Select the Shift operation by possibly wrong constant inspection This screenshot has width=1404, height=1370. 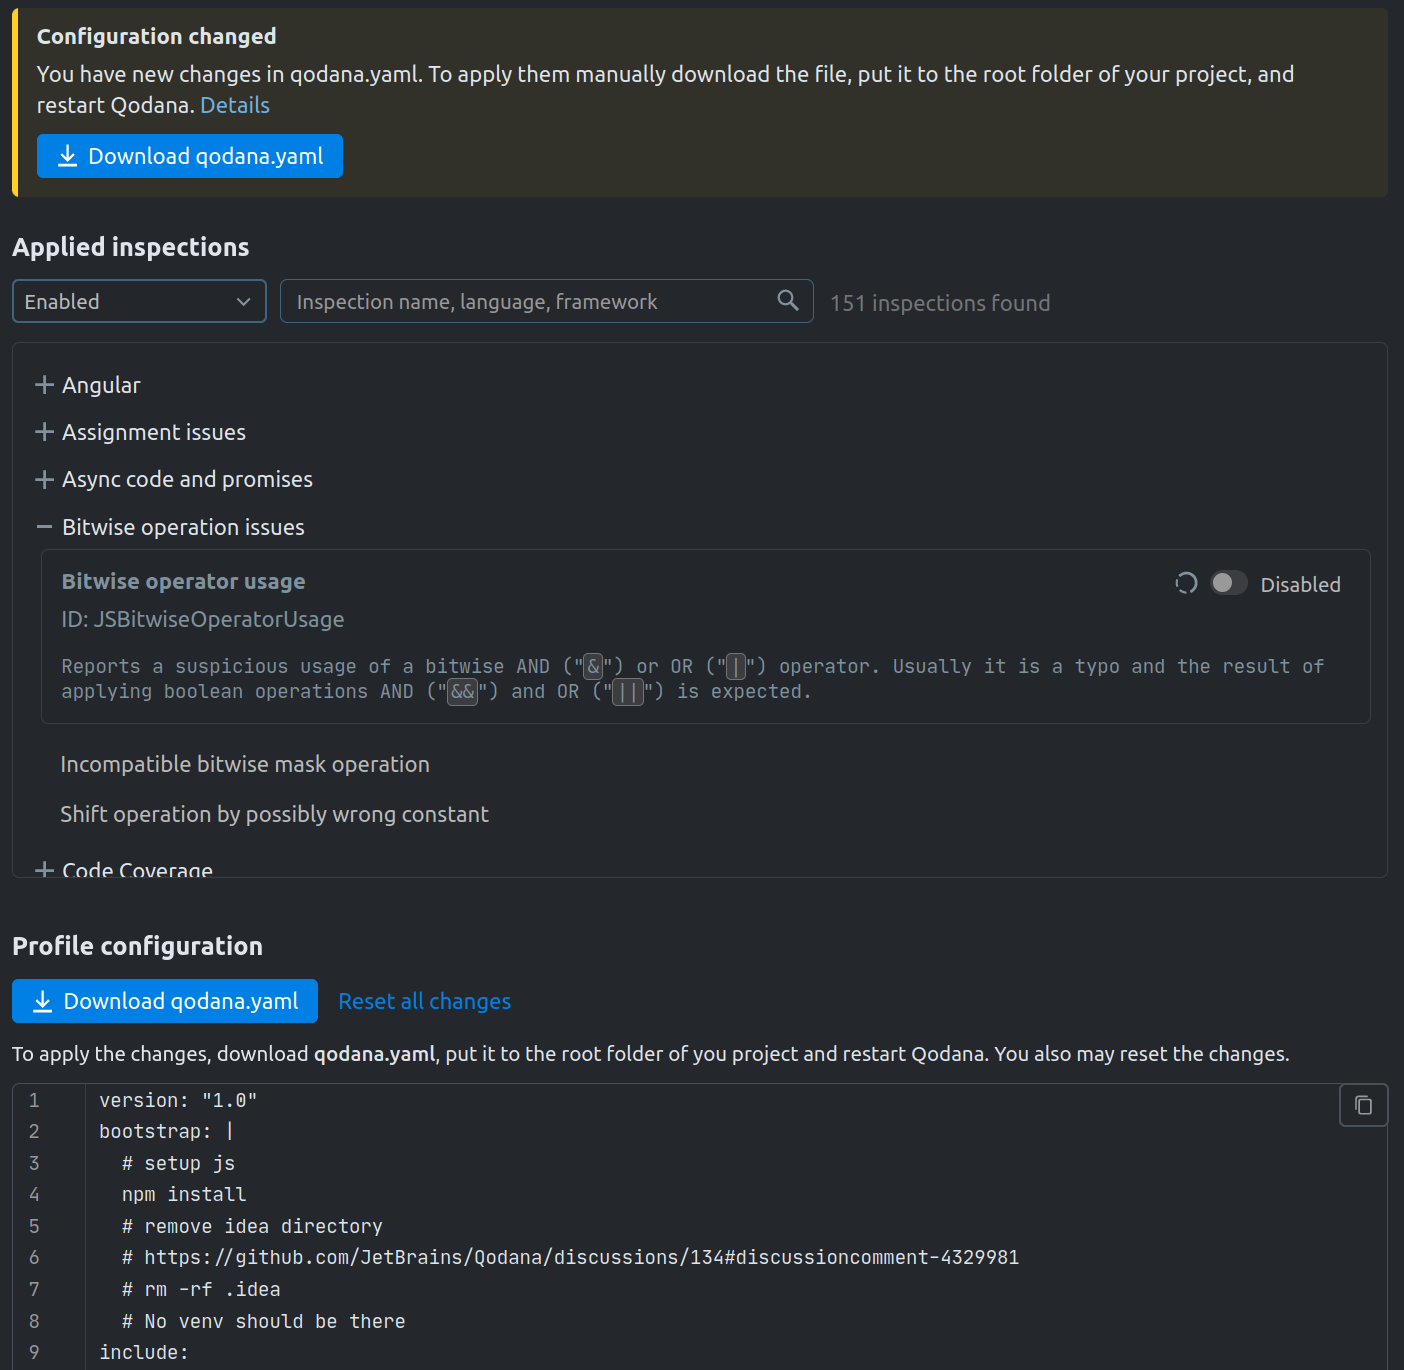(275, 814)
